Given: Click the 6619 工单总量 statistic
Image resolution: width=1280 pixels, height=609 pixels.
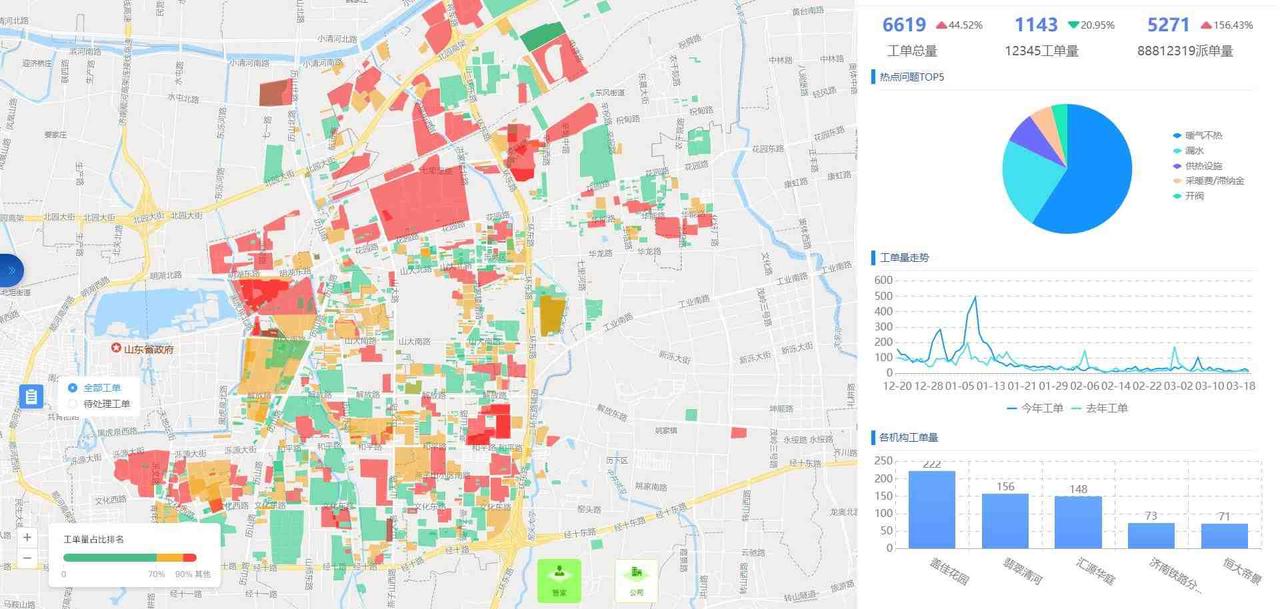Looking at the screenshot, I should point(904,25).
